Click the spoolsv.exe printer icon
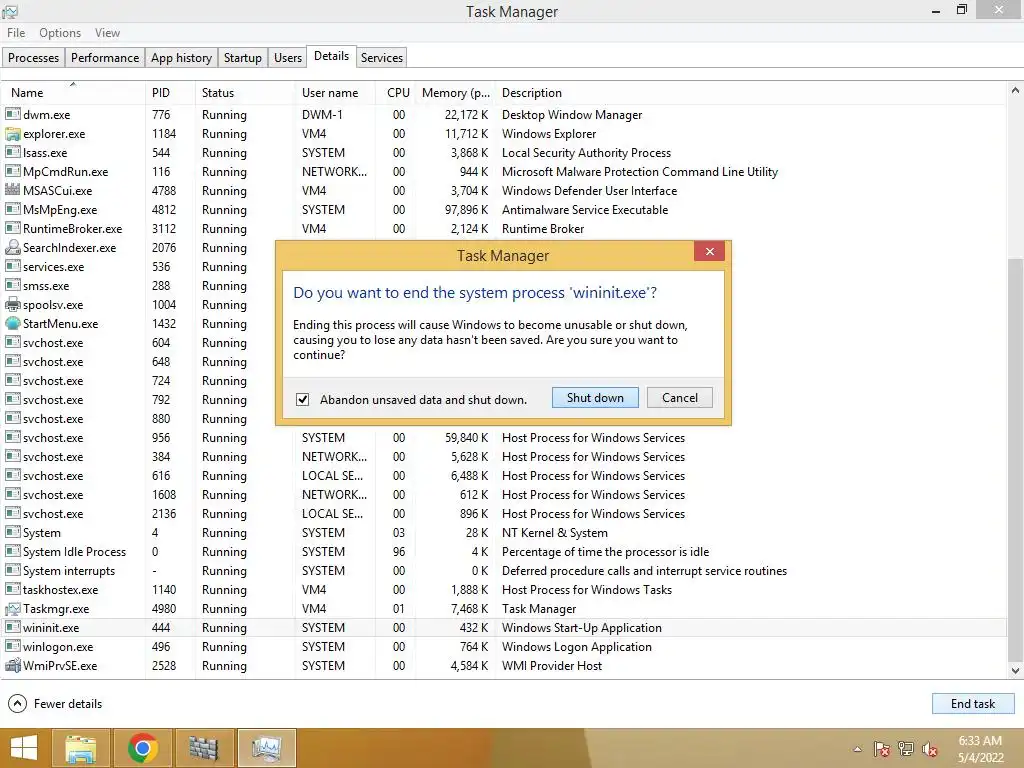The image size is (1024, 768). coord(12,304)
